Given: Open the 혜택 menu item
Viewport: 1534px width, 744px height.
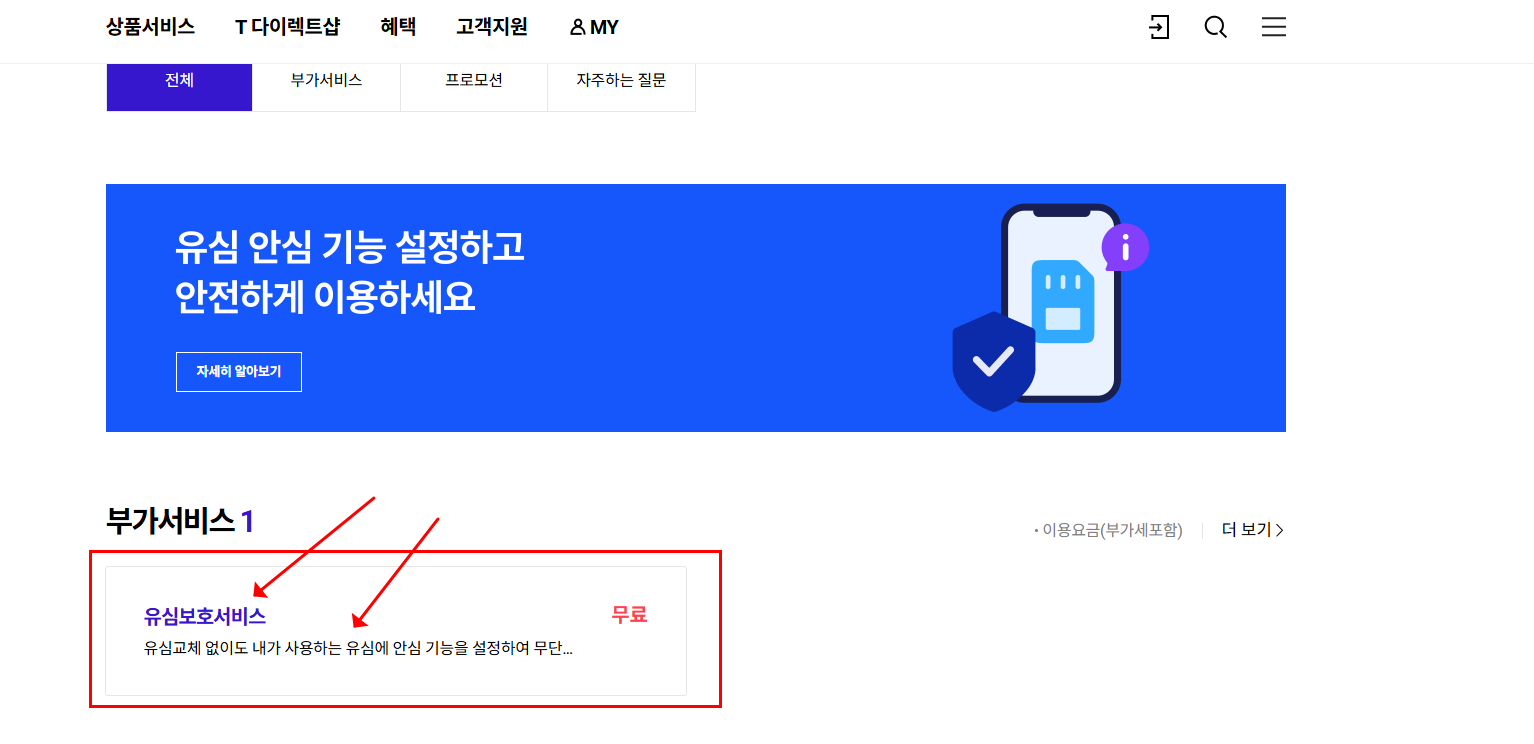Looking at the screenshot, I should pyautogui.click(x=398, y=27).
